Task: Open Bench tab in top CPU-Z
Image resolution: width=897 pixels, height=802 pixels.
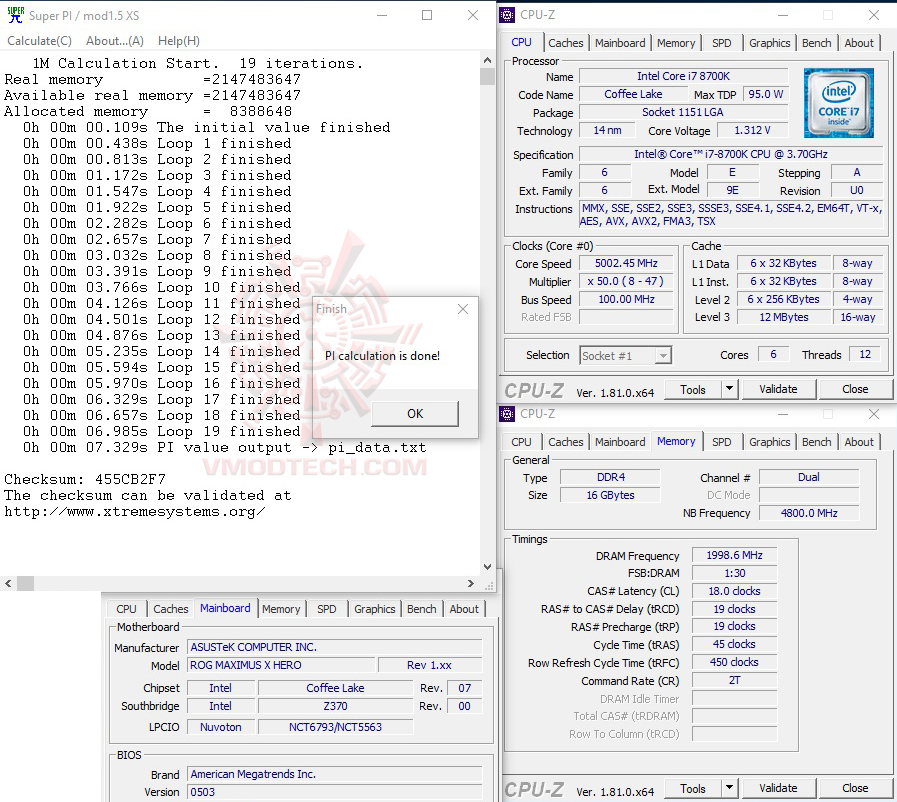Action: point(816,43)
